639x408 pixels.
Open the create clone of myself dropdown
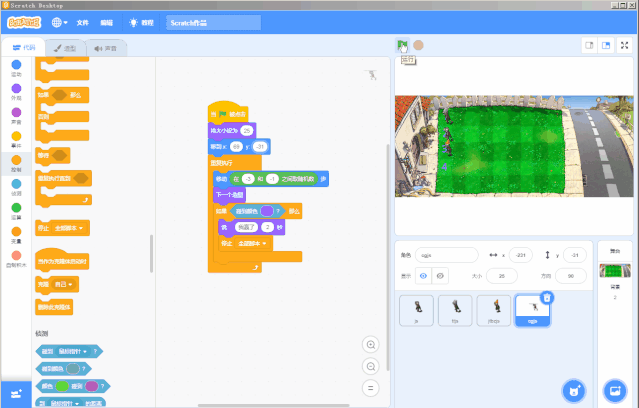(x=64, y=284)
